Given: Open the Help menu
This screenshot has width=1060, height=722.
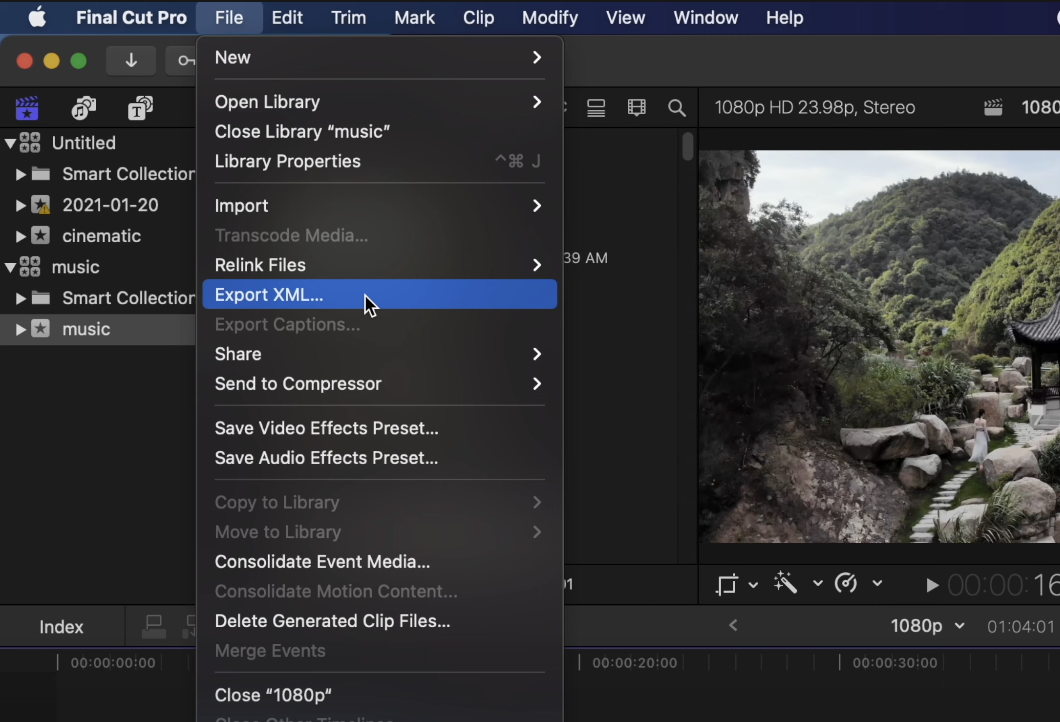Looking at the screenshot, I should pos(784,18).
